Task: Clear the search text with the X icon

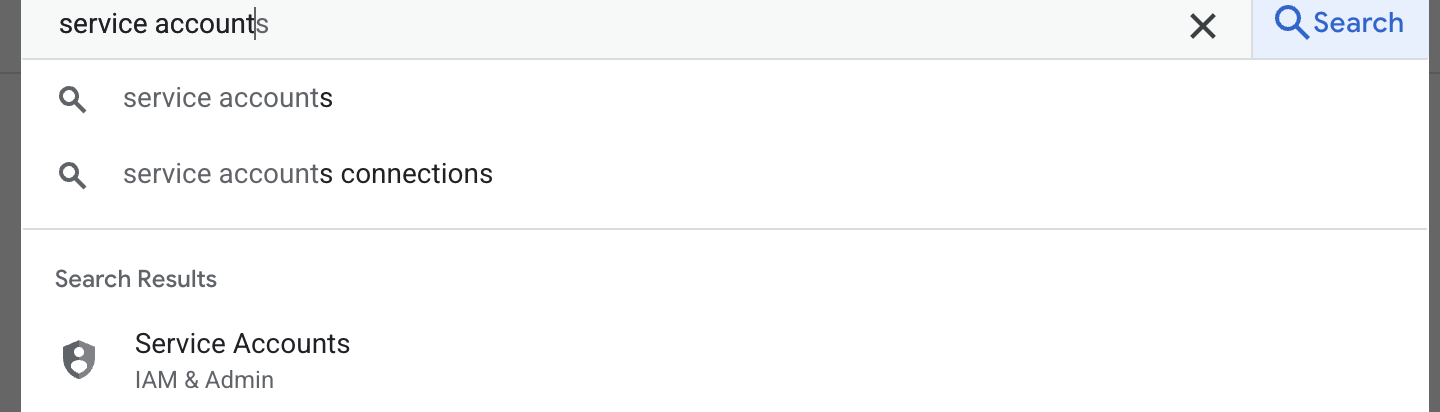Action: (1202, 26)
